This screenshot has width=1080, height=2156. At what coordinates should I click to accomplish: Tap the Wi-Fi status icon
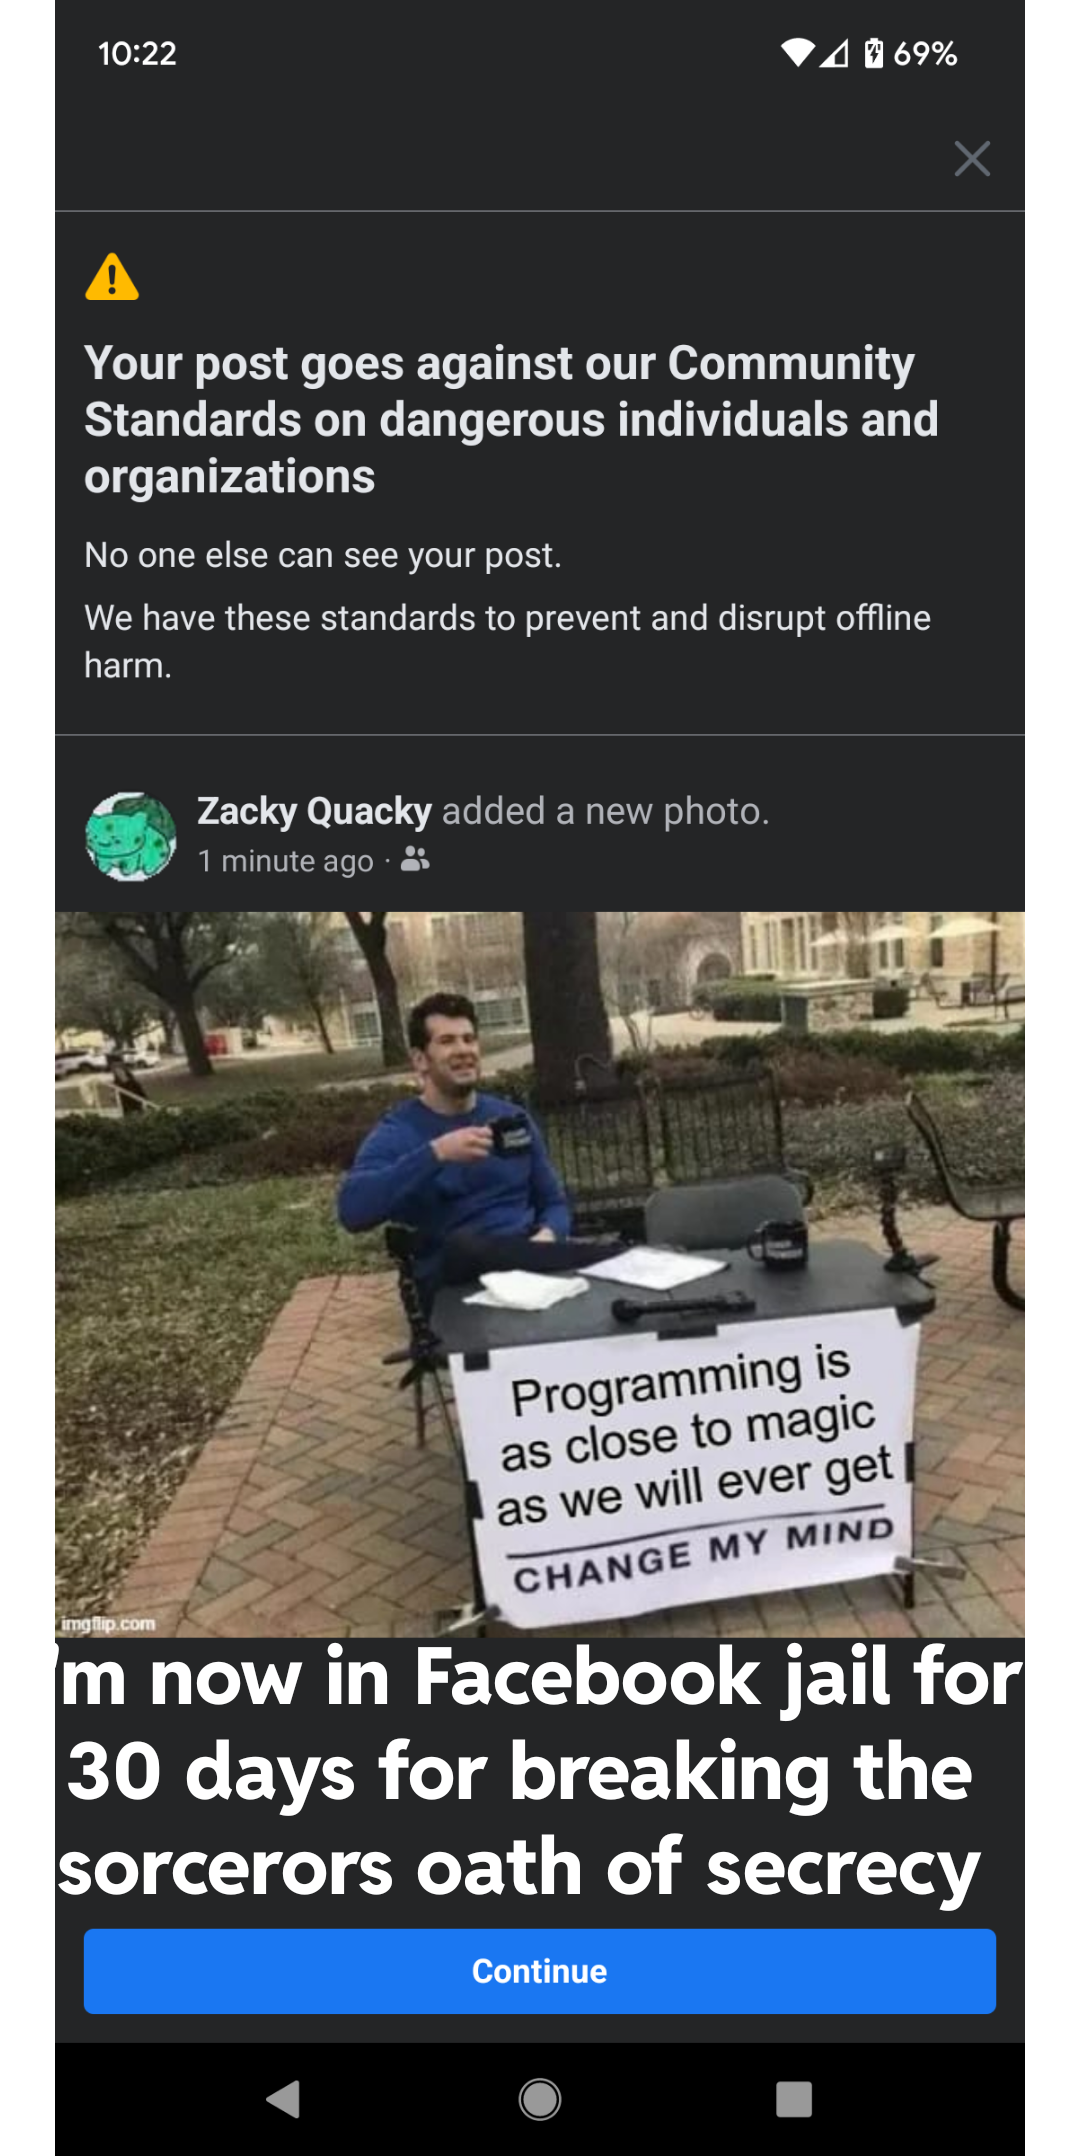(798, 53)
